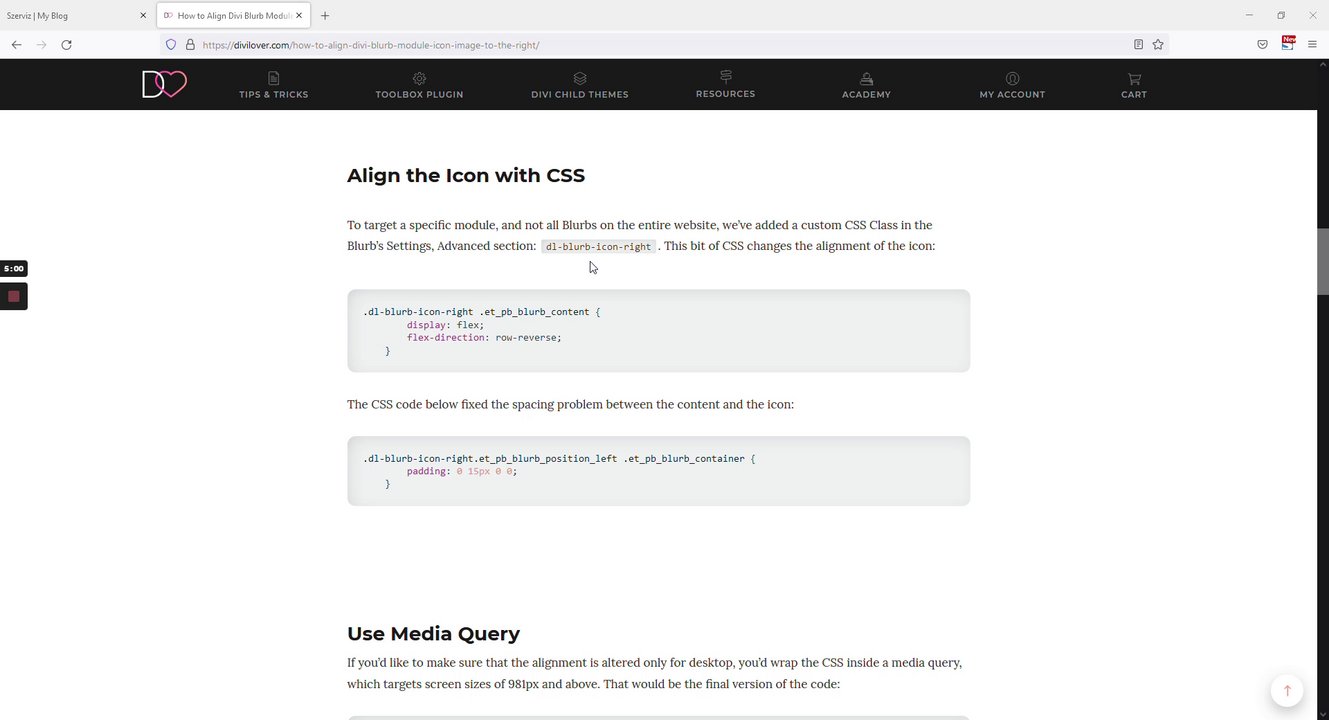The height and width of the screenshot is (720, 1329).
Task: Open the shopping Cart
Action: [1134, 86]
